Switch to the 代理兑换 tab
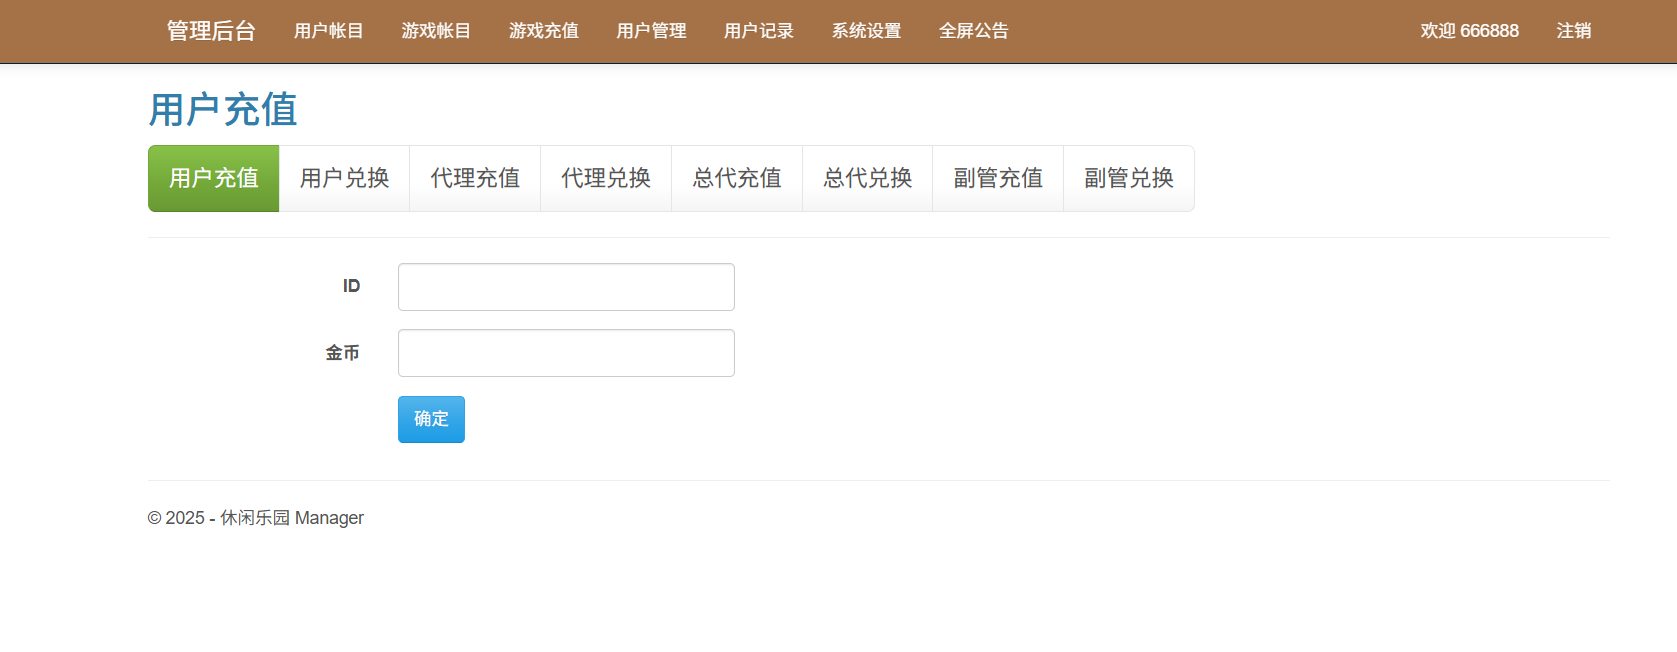 (x=606, y=178)
